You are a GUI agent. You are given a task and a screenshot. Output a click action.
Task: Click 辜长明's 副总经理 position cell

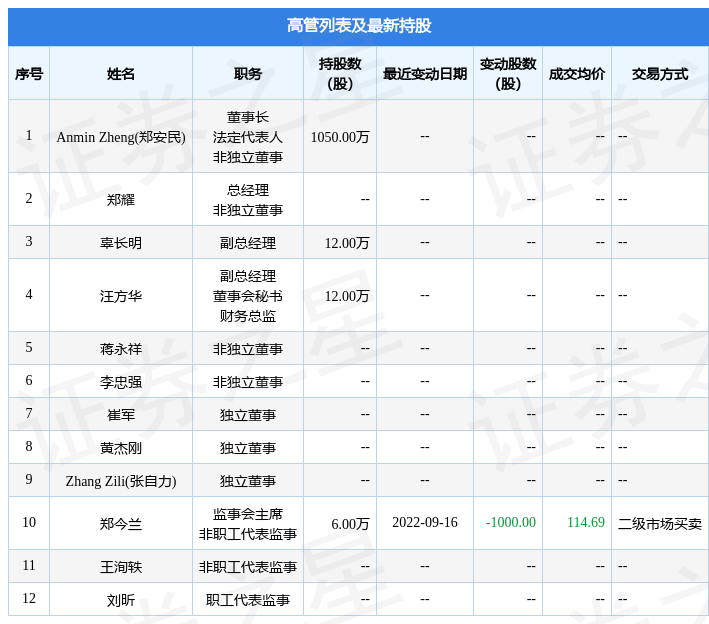(x=248, y=243)
